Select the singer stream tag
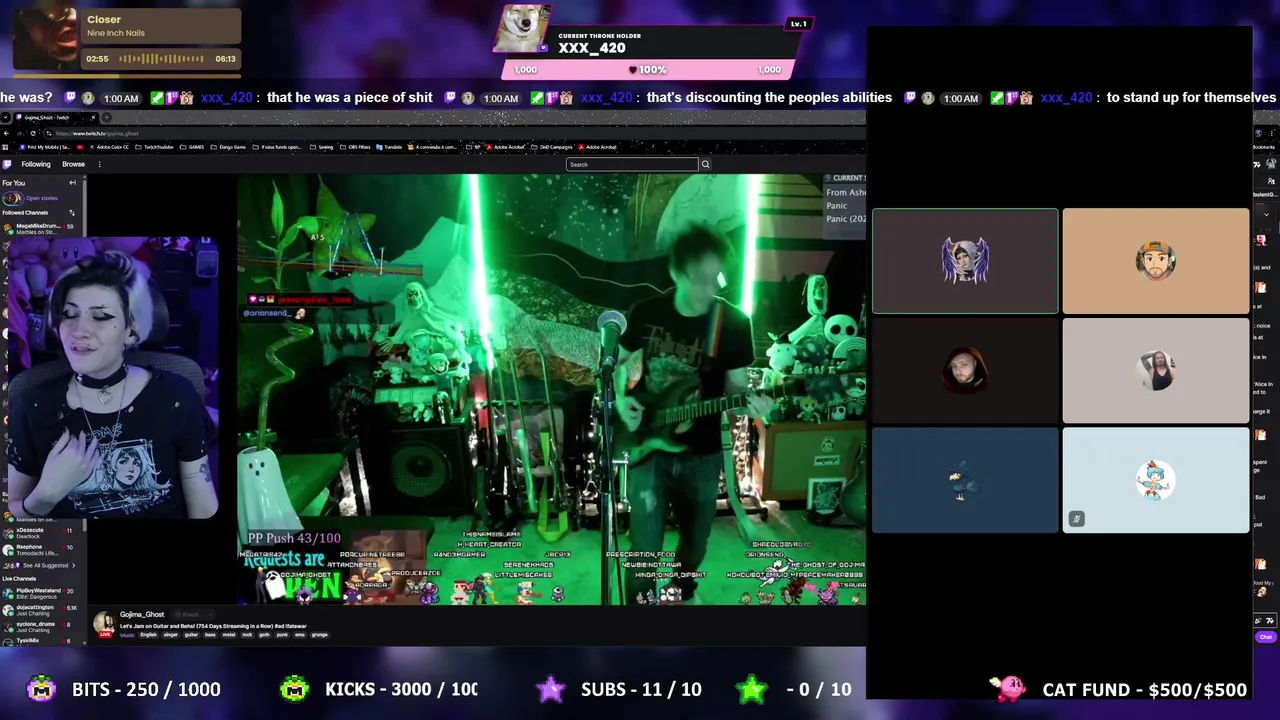Screen dimensions: 1280x720 [170, 635]
